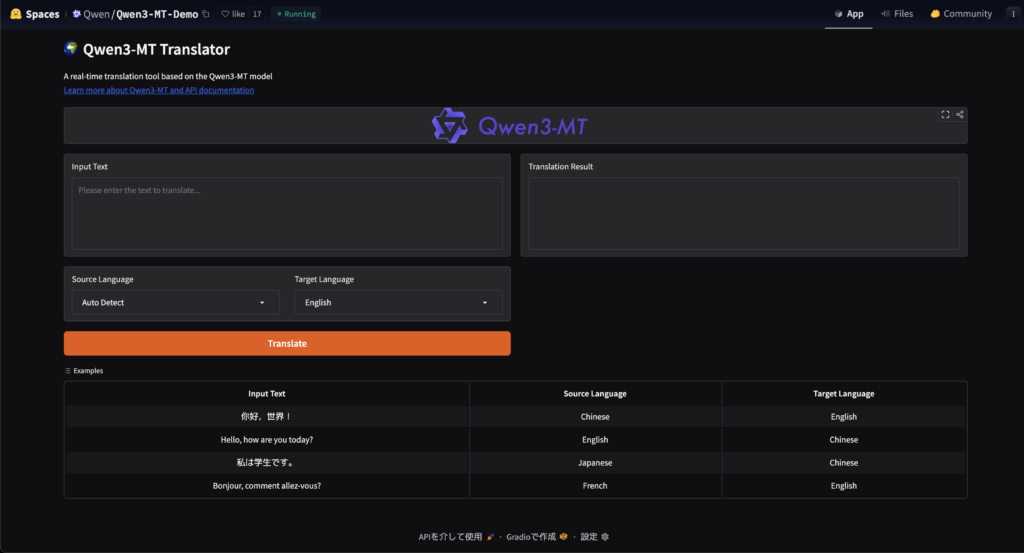The image size is (1024, 553).
Task: Open the like count 17
Action: pos(257,14)
